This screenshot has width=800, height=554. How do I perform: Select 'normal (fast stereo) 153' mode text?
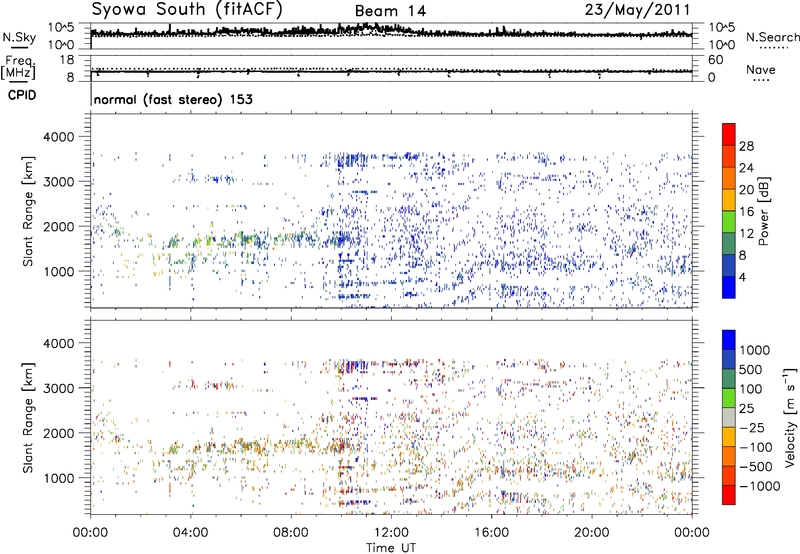(173, 99)
